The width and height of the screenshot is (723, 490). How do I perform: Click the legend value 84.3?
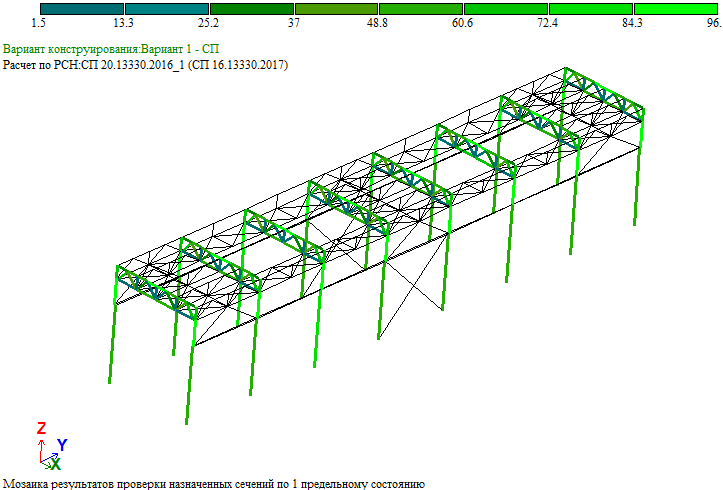[632, 23]
